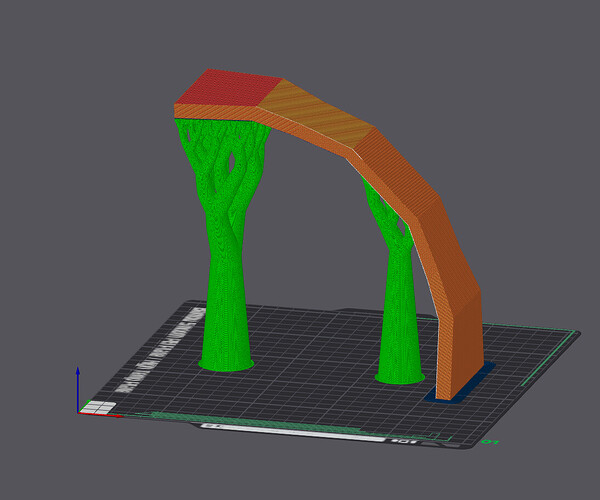Click the red top surface of the arch
Image resolution: width=600 pixels, height=500 pixels.
coord(229,89)
